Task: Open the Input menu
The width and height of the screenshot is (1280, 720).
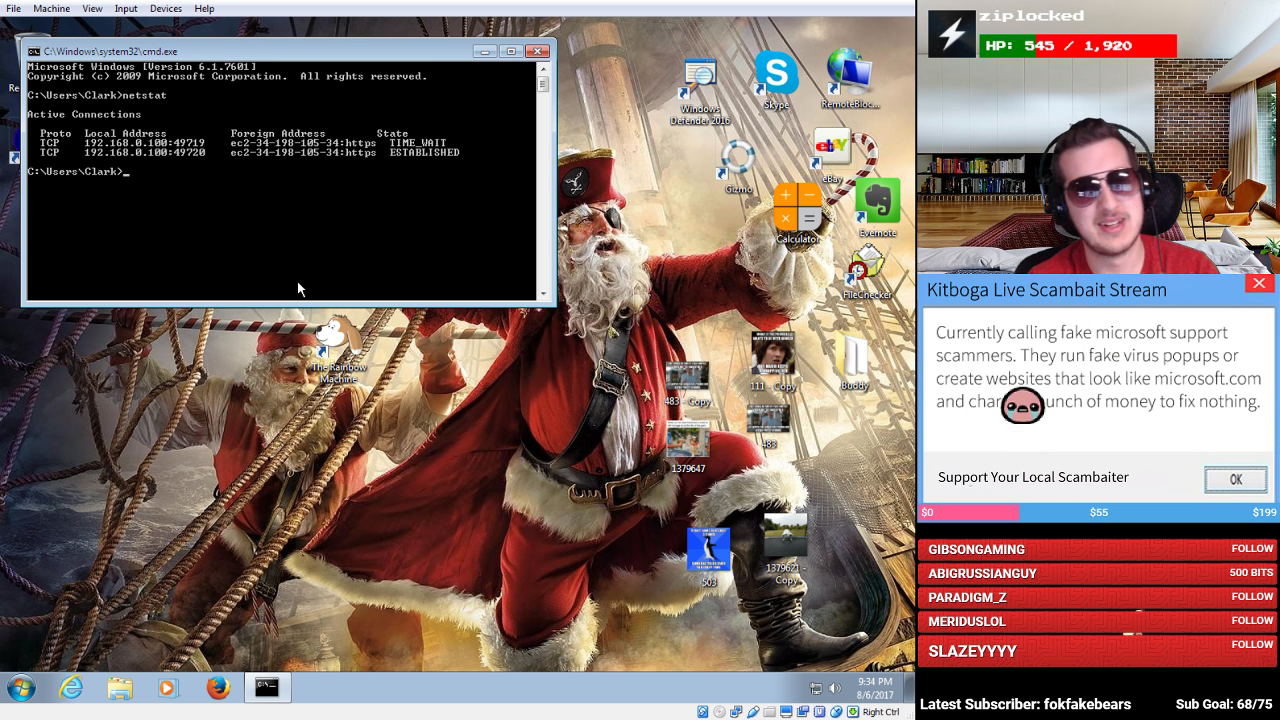Action: pos(126,8)
